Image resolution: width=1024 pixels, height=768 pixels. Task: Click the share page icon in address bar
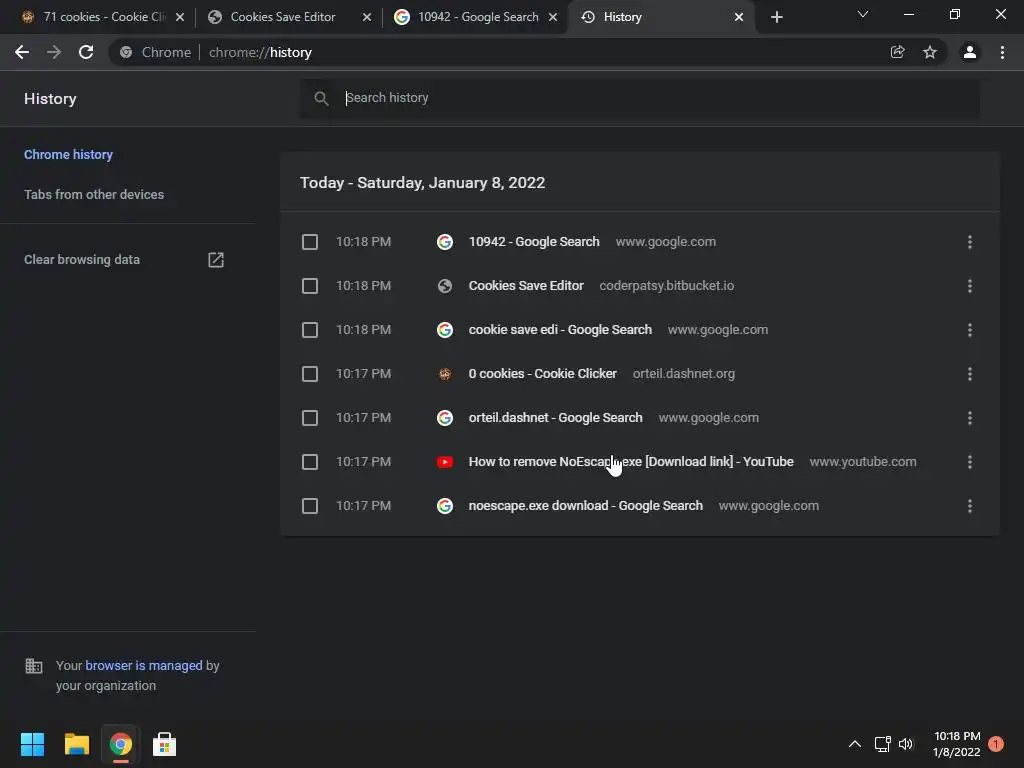click(897, 52)
